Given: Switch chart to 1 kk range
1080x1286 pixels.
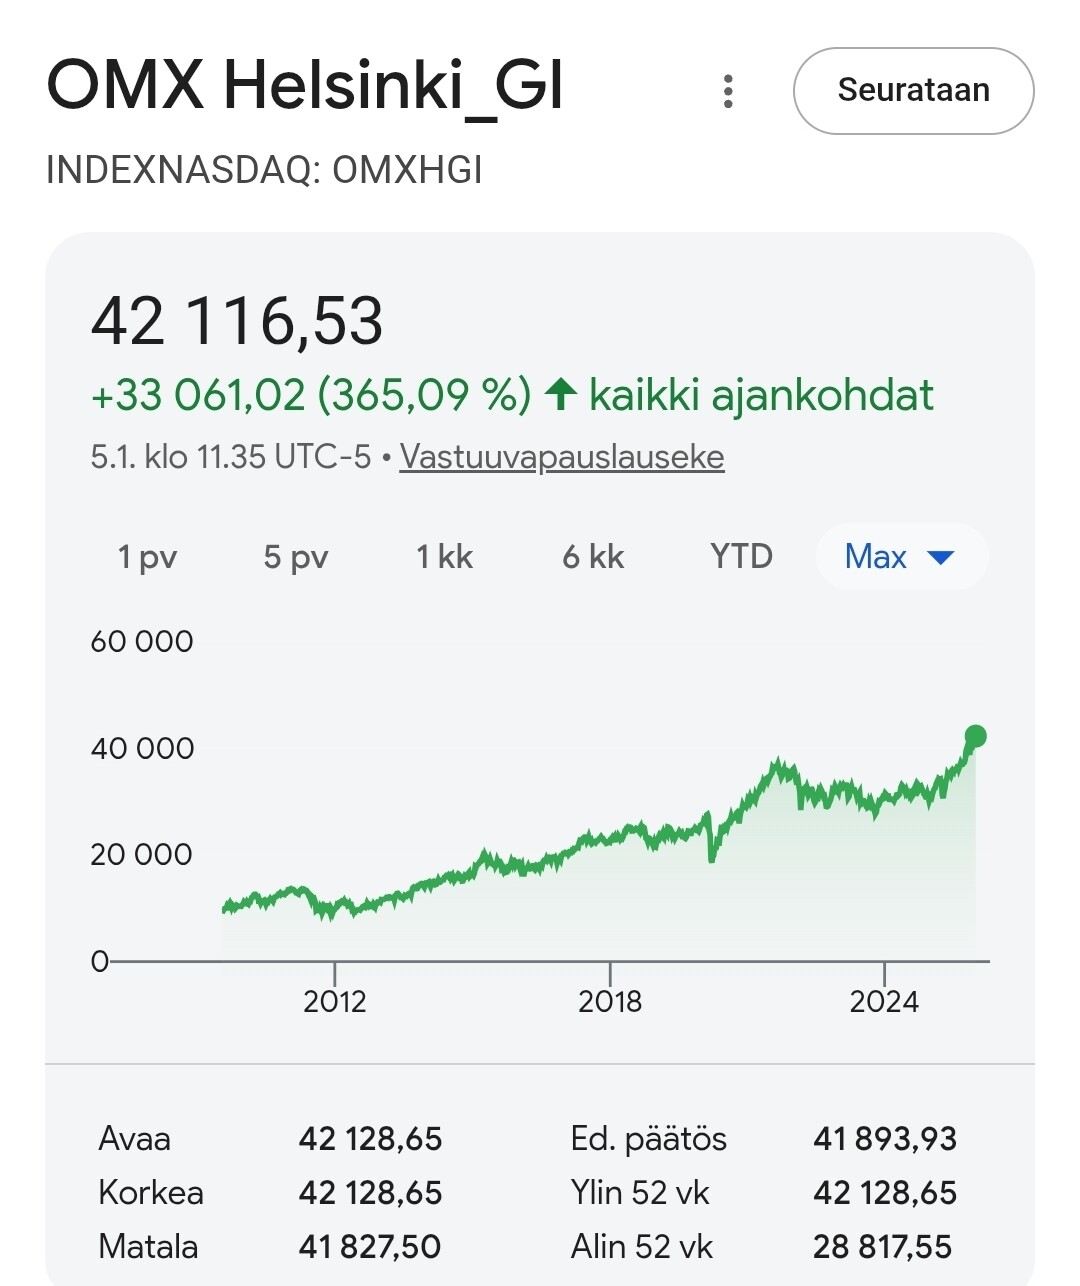Looking at the screenshot, I should pos(444,556).
